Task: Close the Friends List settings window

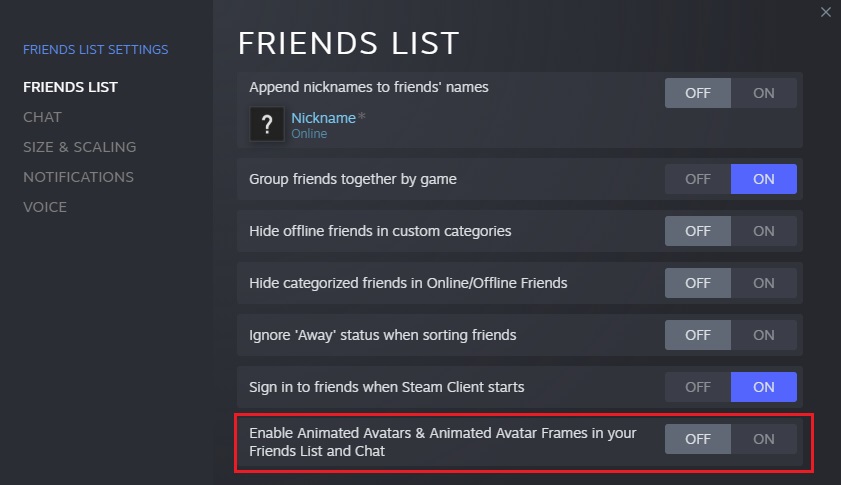Action: pyautogui.click(x=825, y=13)
